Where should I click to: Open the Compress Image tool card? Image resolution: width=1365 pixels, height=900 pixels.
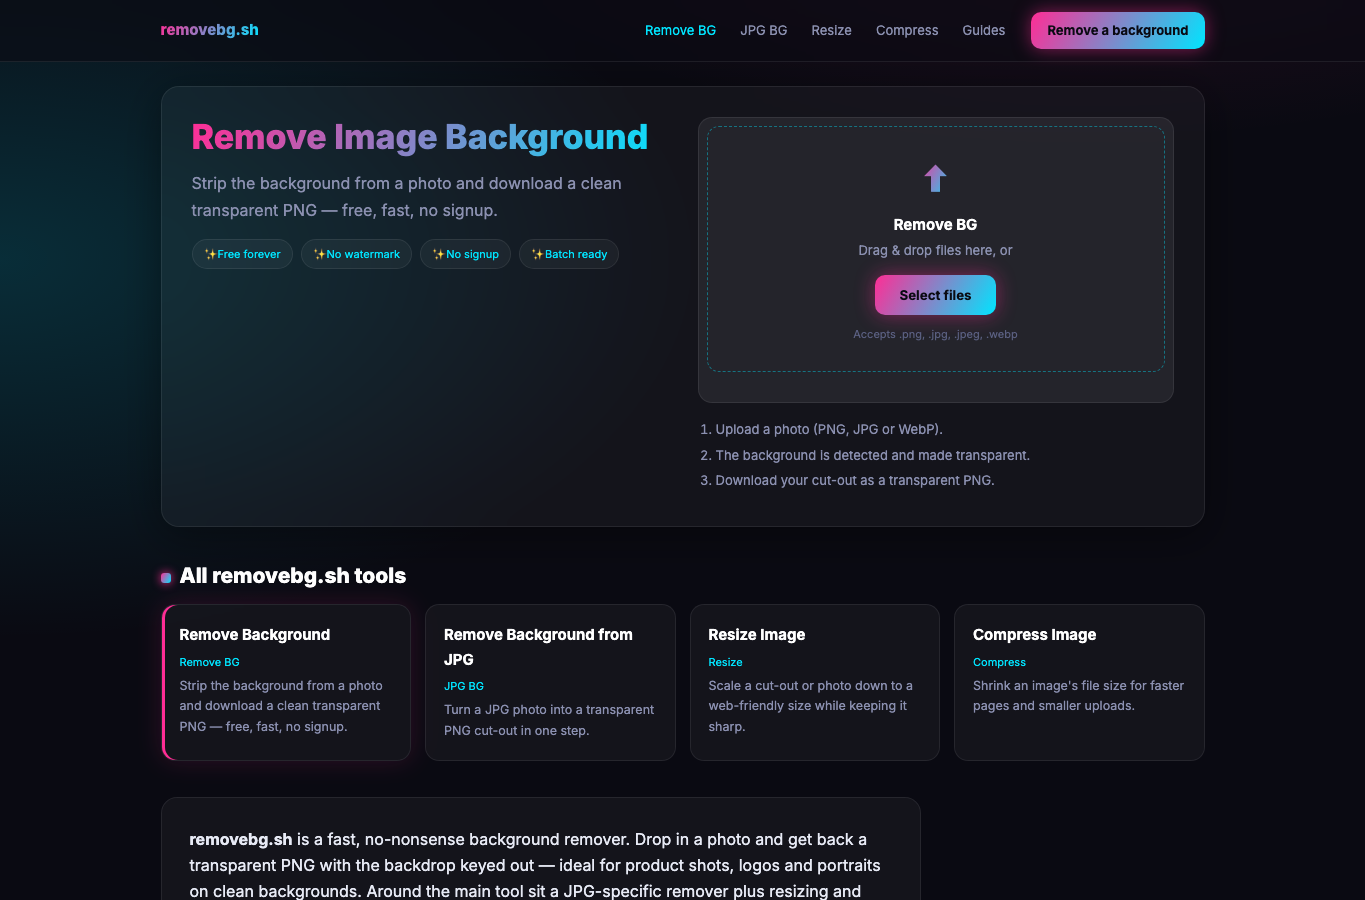coord(1079,682)
